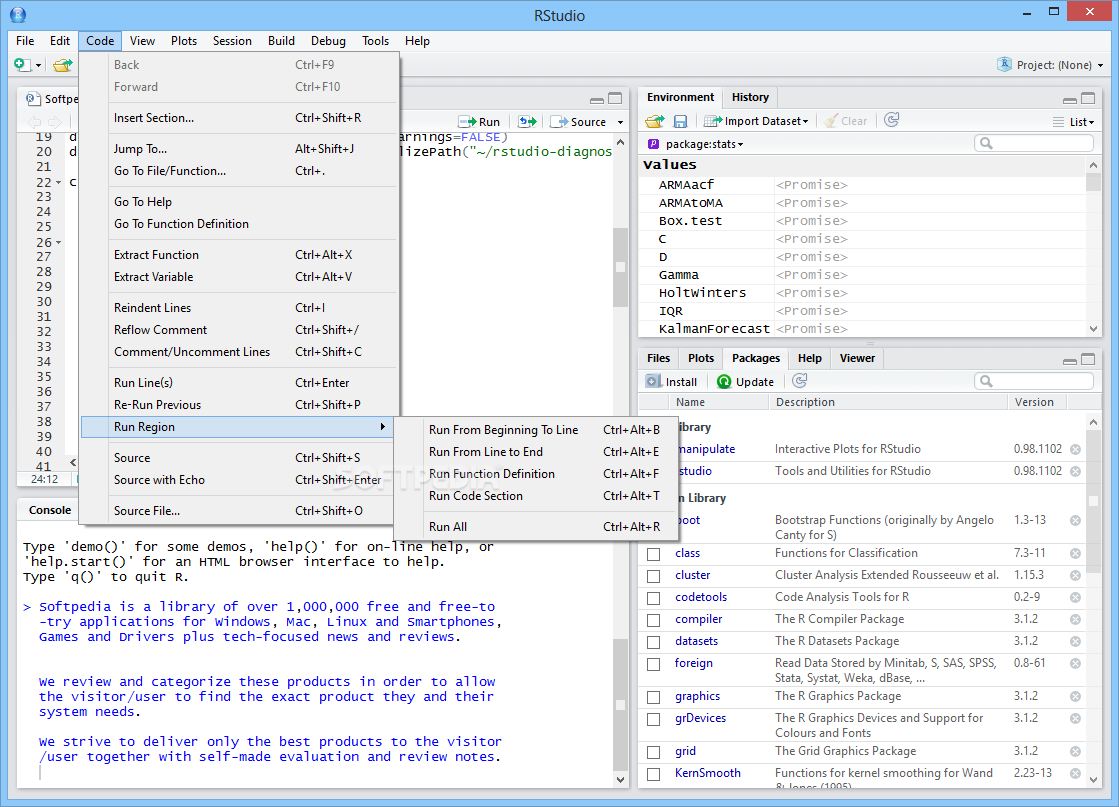1119x807 pixels.
Task: Choose Run From Beginning To Line
Action: [x=536, y=430]
